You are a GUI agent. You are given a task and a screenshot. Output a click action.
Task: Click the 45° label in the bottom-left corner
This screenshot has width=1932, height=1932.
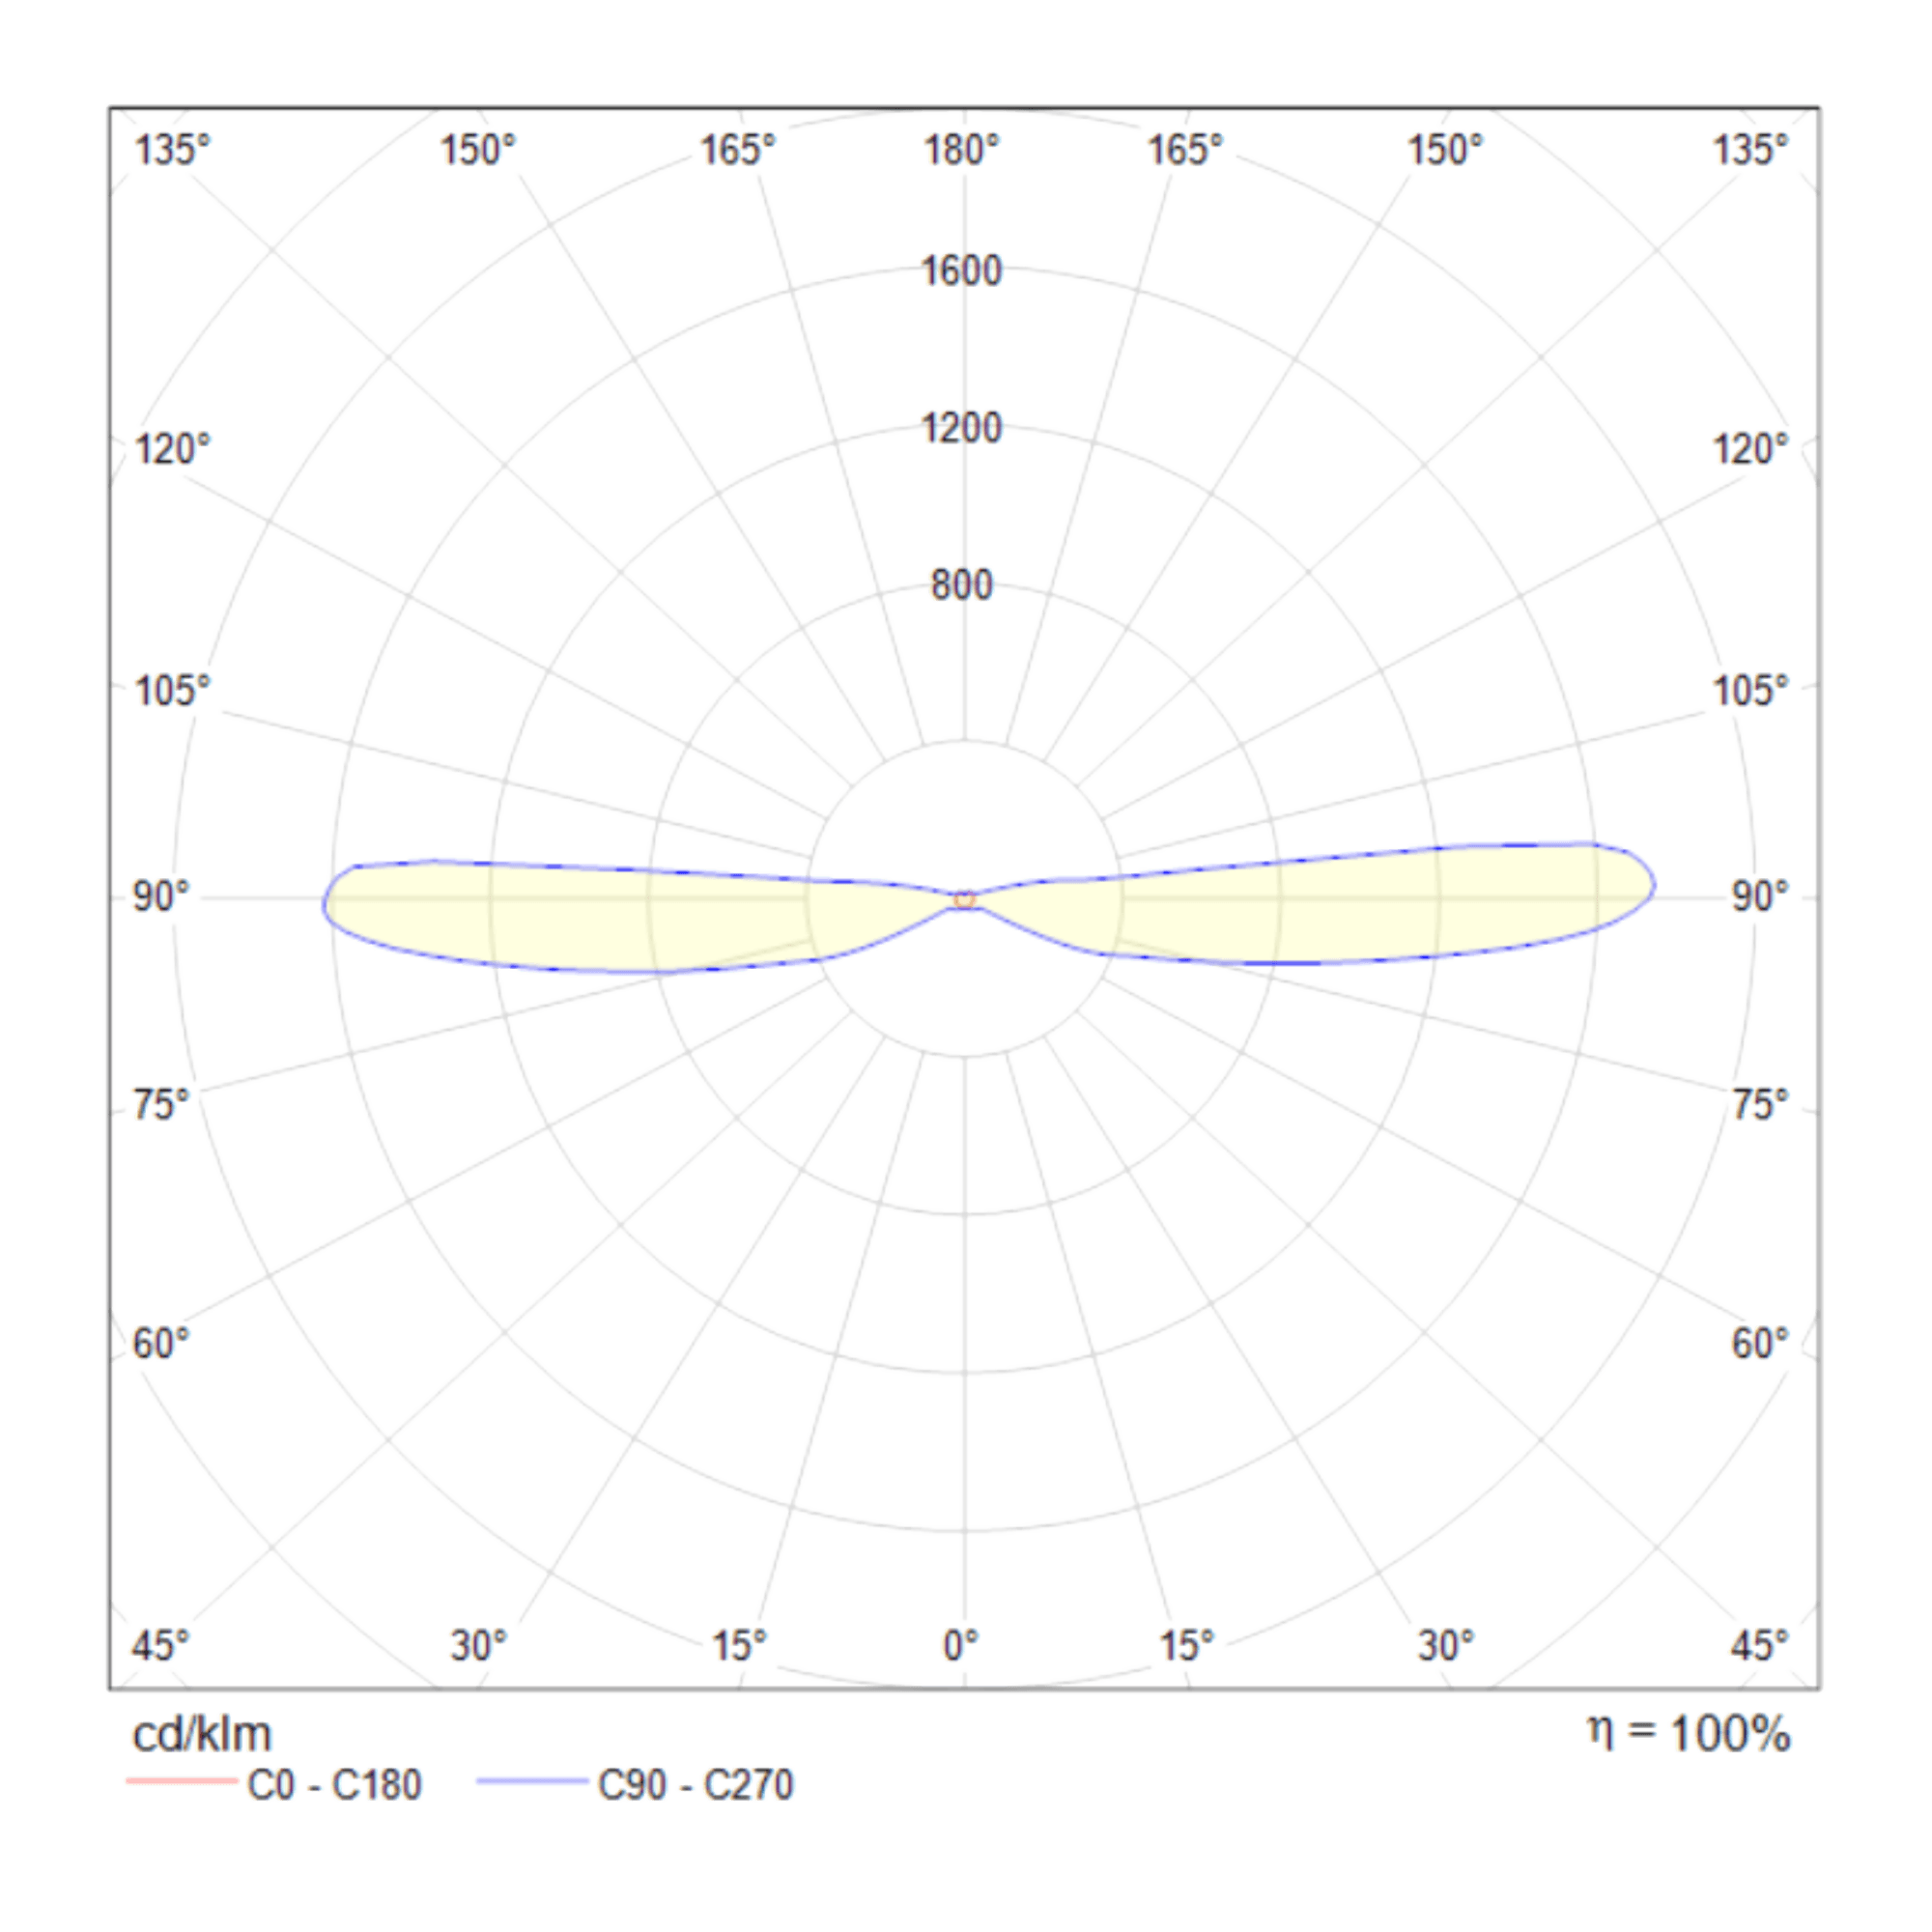160,1645
